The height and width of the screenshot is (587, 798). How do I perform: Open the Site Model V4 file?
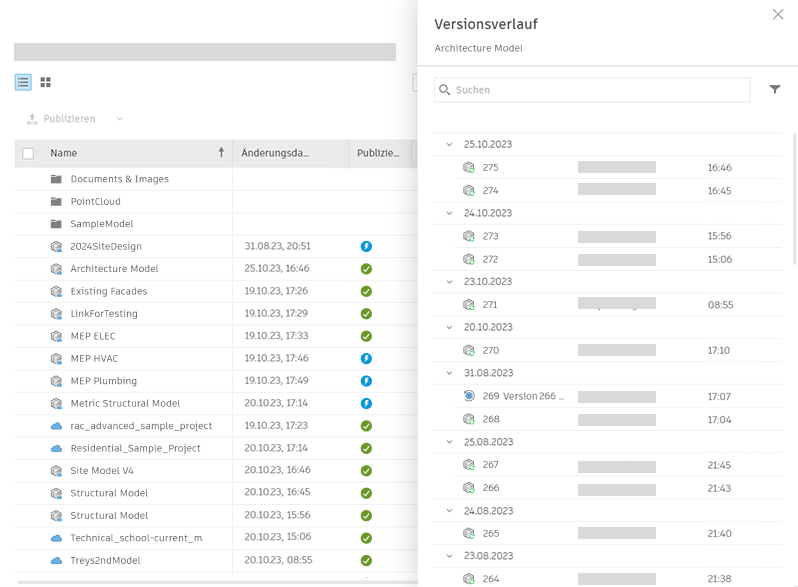click(x=102, y=471)
